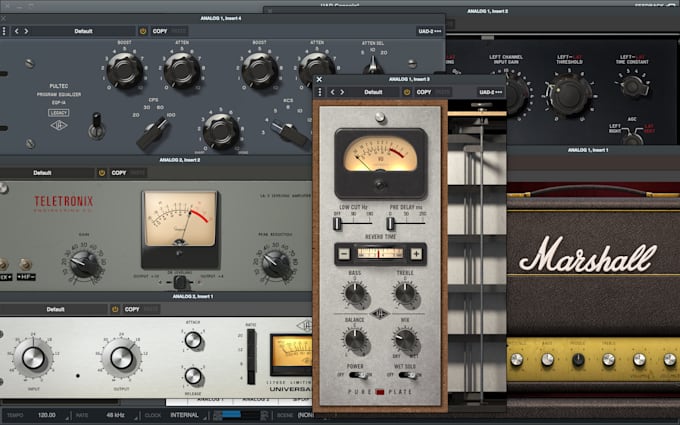Toggle the Pultec plugin power icon

click(x=143, y=31)
